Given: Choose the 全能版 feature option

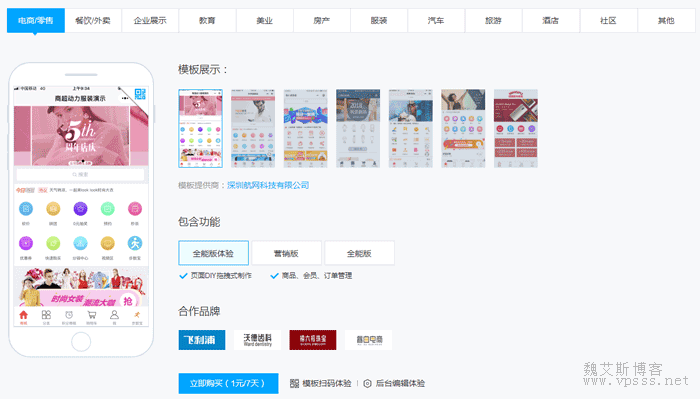Looking at the screenshot, I should tap(359, 253).
